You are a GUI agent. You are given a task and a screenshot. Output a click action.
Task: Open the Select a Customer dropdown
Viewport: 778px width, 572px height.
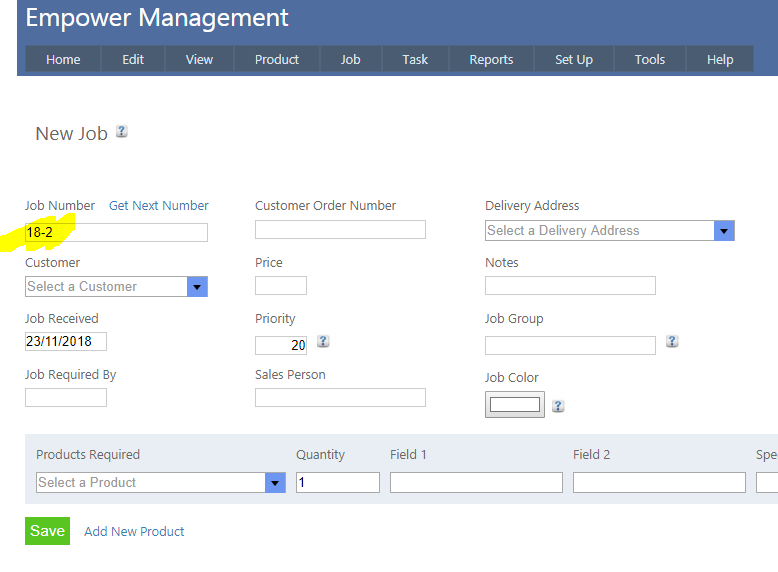pos(197,287)
